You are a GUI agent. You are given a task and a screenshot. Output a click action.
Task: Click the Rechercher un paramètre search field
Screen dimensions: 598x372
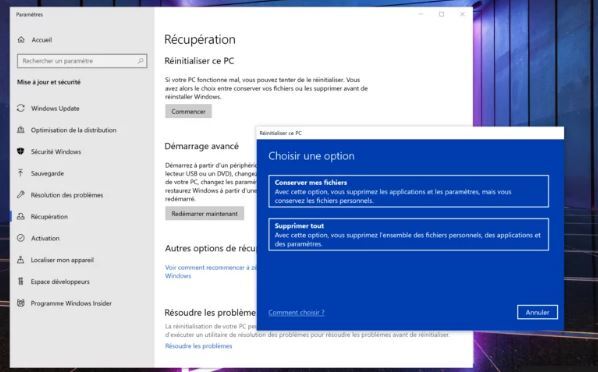tap(82, 61)
